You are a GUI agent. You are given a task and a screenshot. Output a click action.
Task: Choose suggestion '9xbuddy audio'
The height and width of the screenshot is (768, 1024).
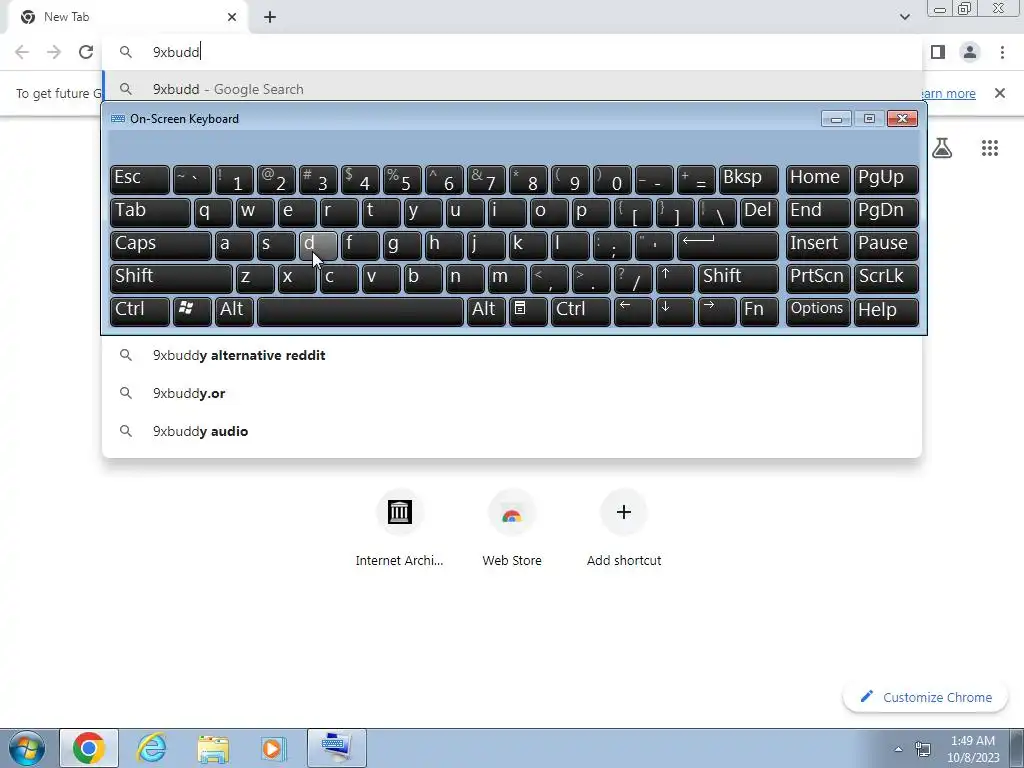pyautogui.click(x=512, y=431)
